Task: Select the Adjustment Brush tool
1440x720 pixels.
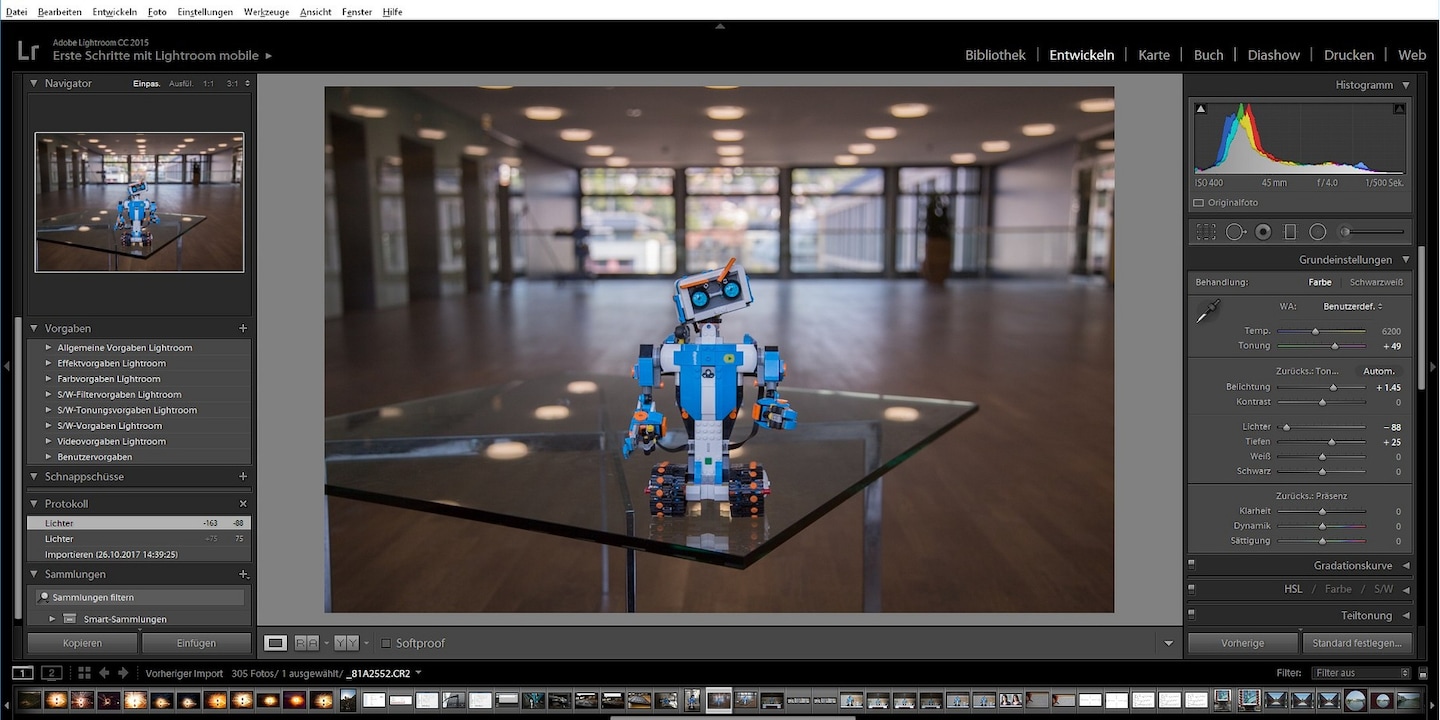Action: click(1375, 231)
